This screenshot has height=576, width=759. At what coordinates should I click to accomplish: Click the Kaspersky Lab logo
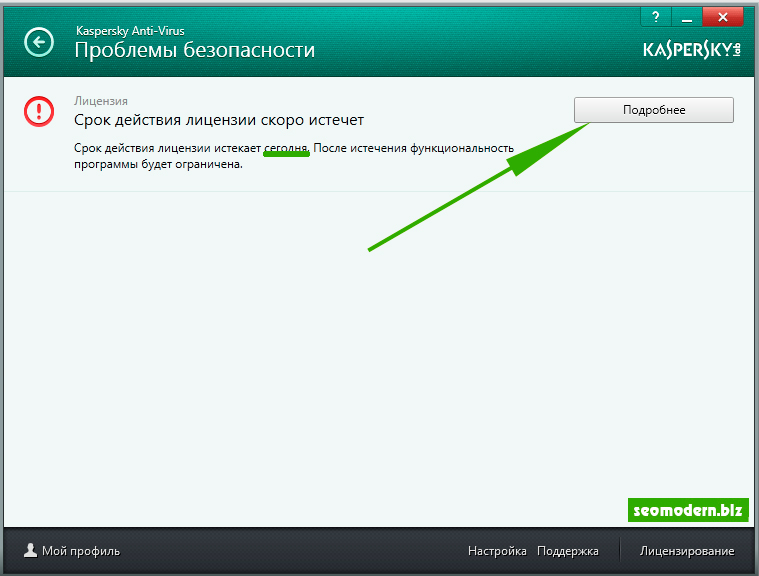pyautogui.click(x=693, y=50)
